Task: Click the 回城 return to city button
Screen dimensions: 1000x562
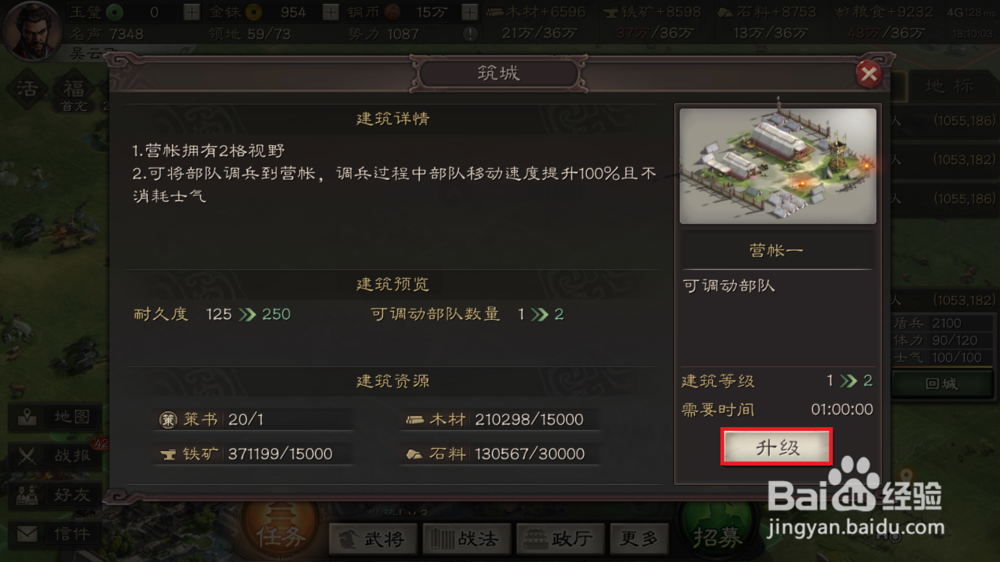Action: (x=941, y=383)
